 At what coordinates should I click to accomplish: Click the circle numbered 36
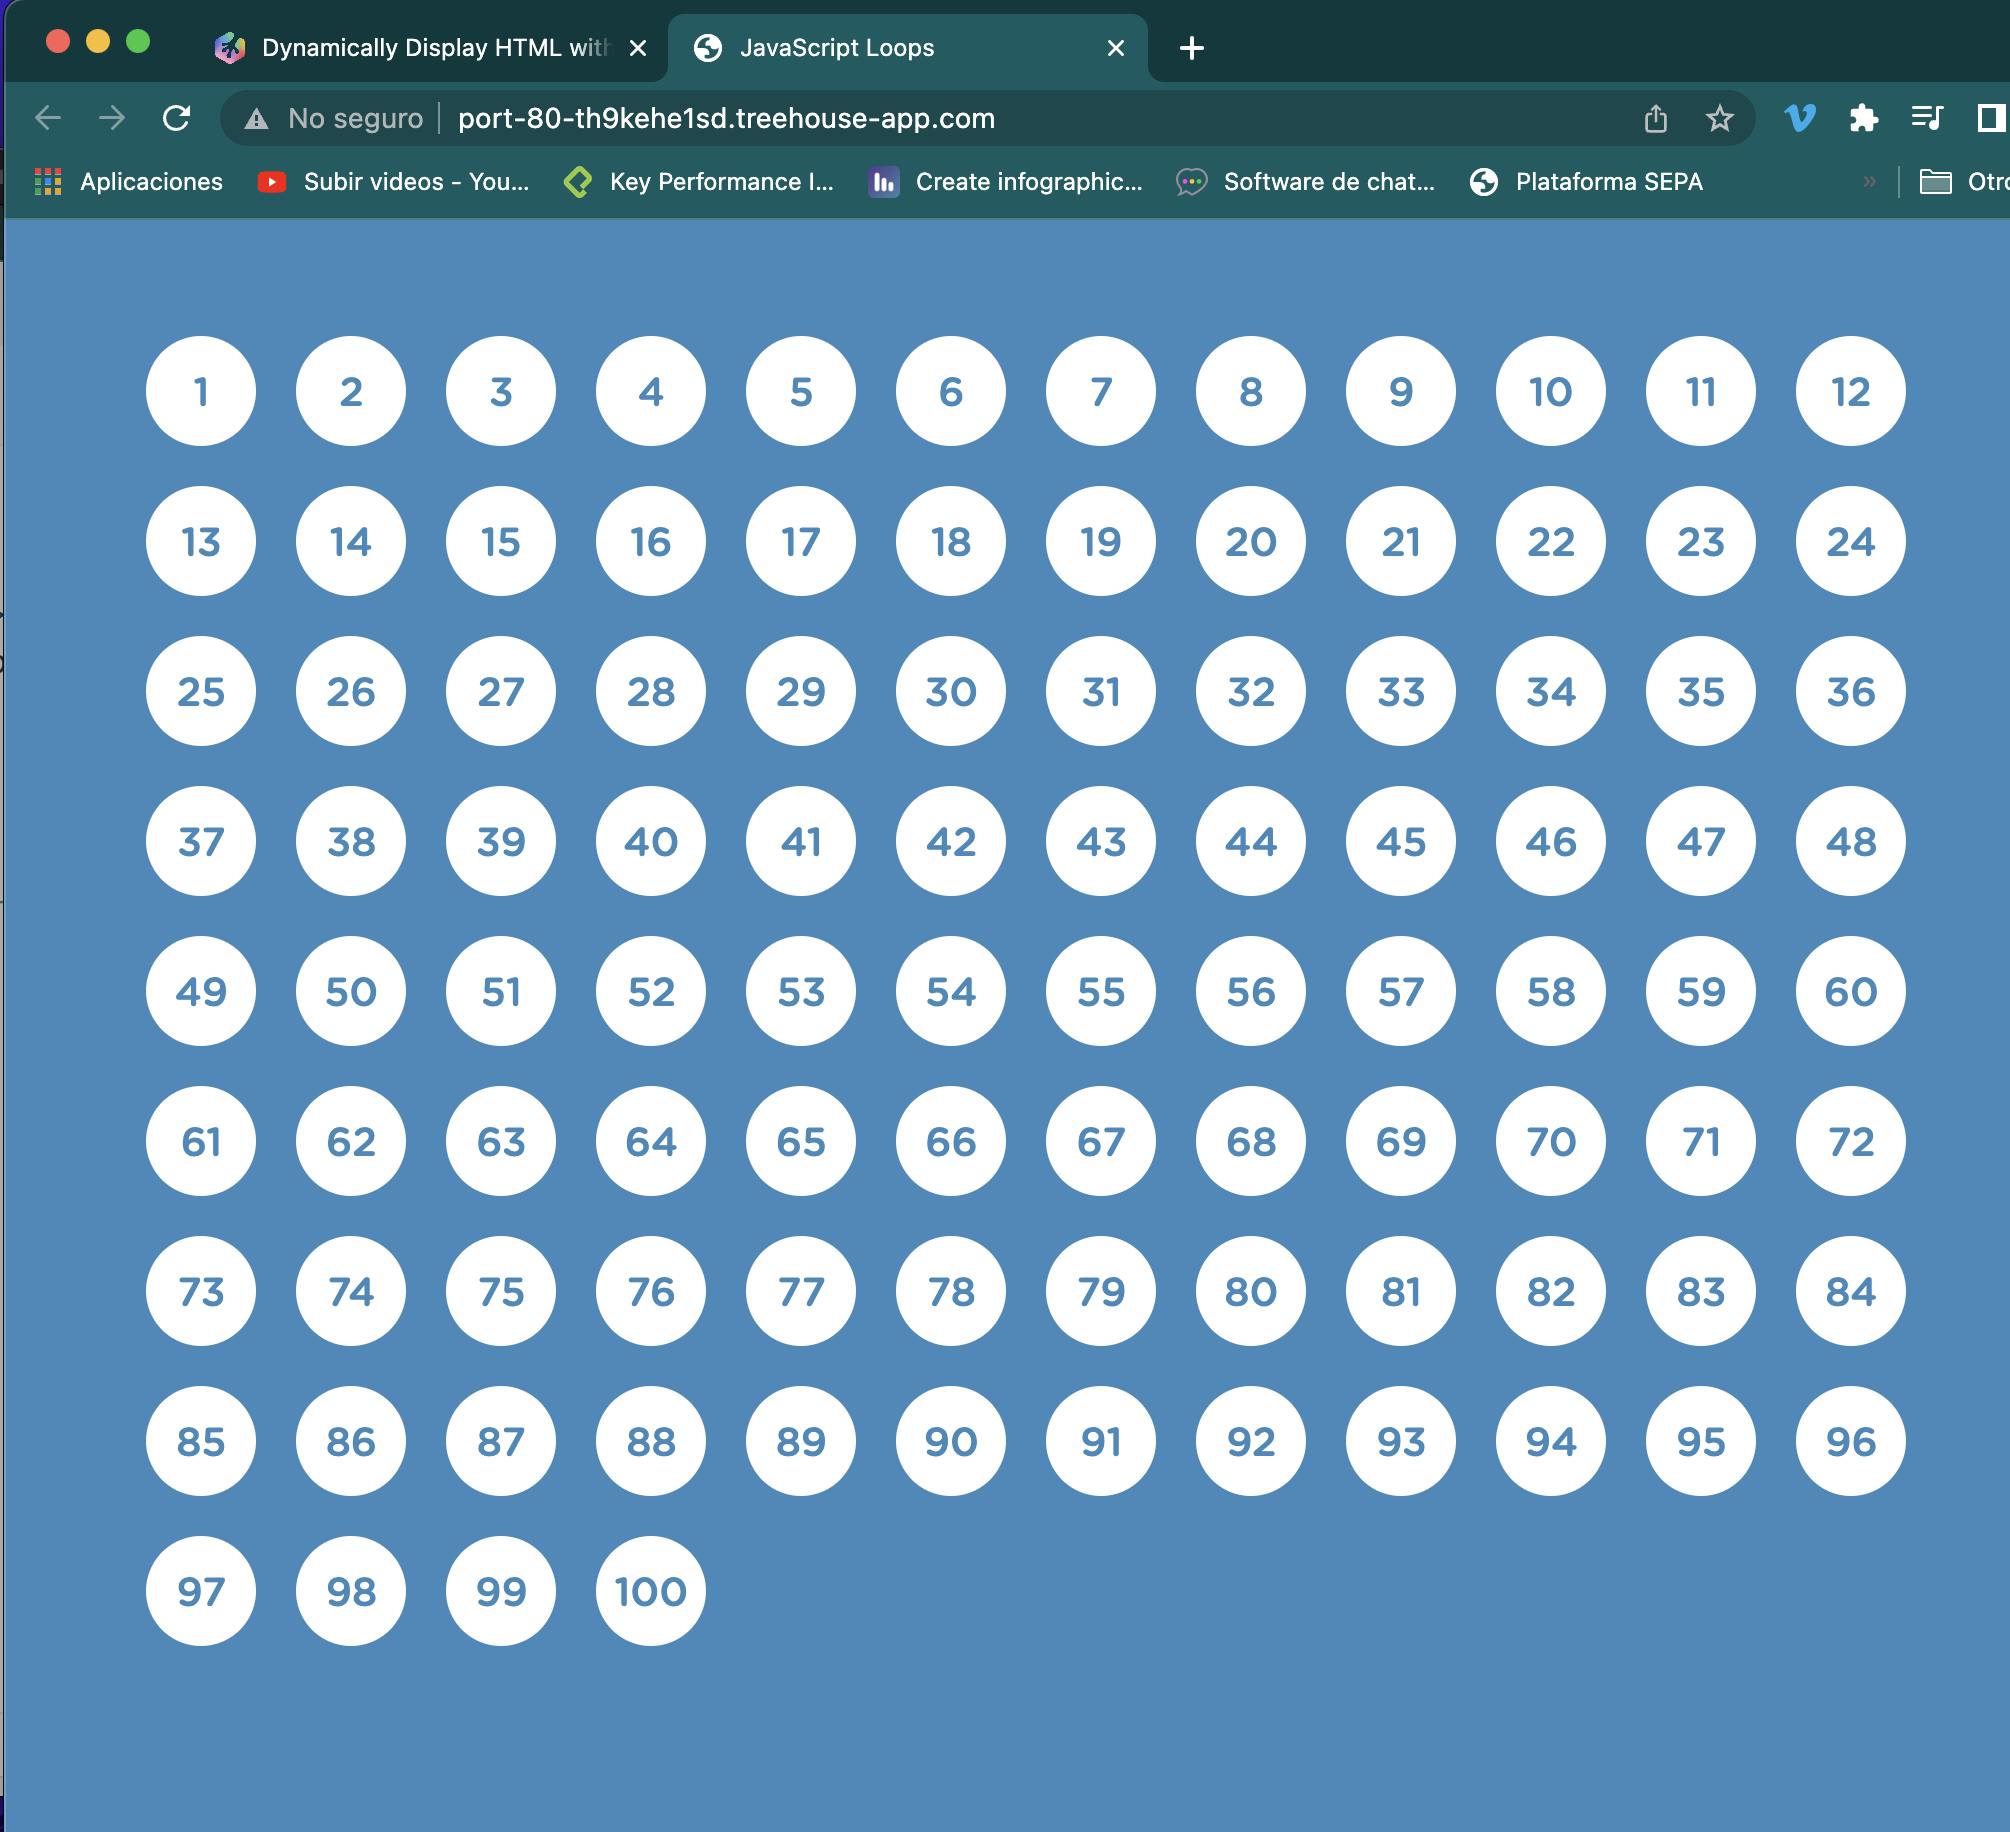pyautogui.click(x=1851, y=691)
